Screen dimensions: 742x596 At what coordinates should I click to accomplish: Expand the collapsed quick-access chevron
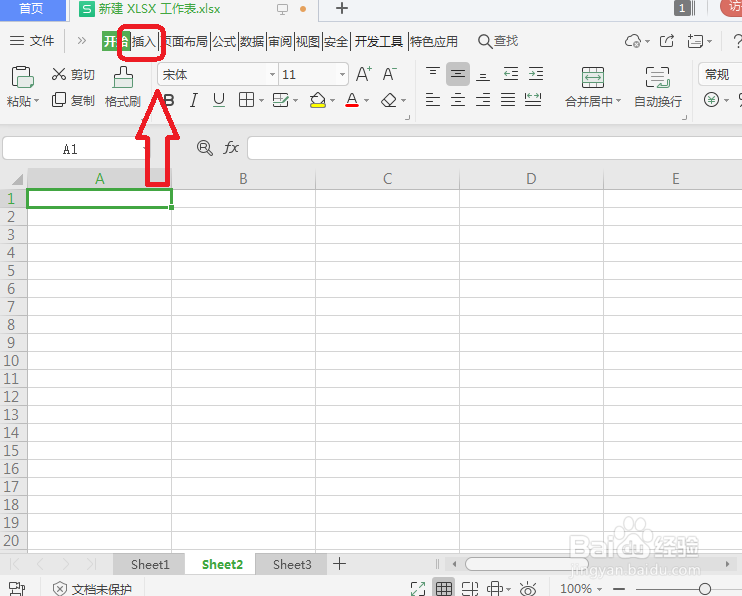pos(81,41)
